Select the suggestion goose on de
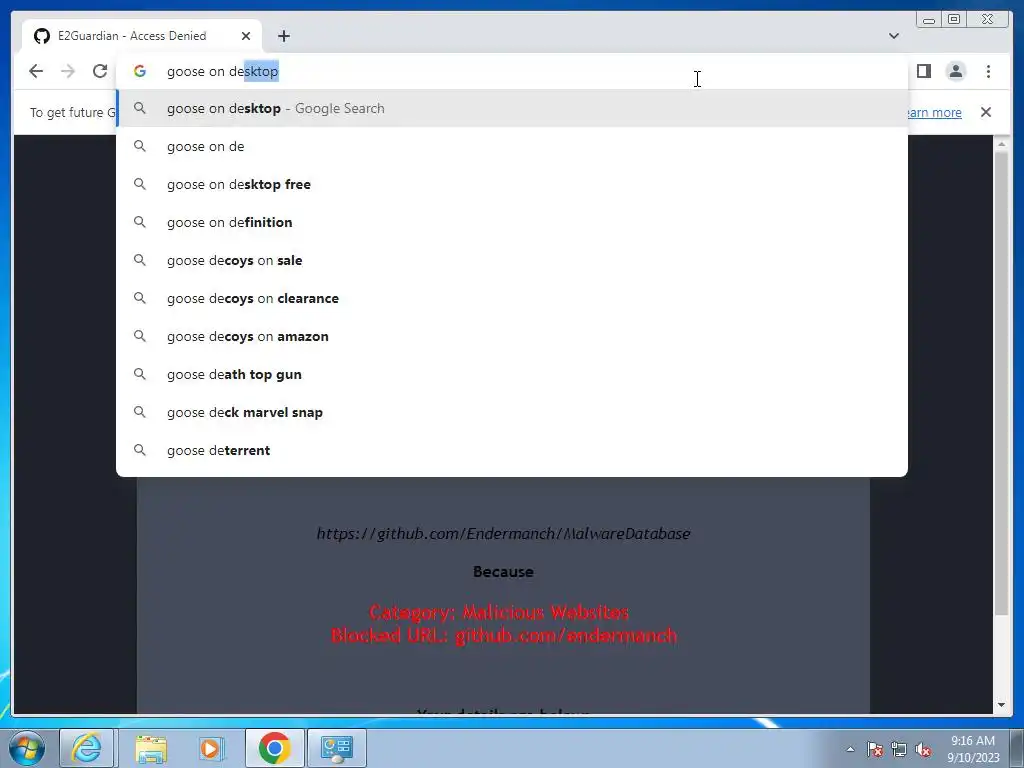Image resolution: width=1024 pixels, height=768 pixels. click(x=512, y=146)
